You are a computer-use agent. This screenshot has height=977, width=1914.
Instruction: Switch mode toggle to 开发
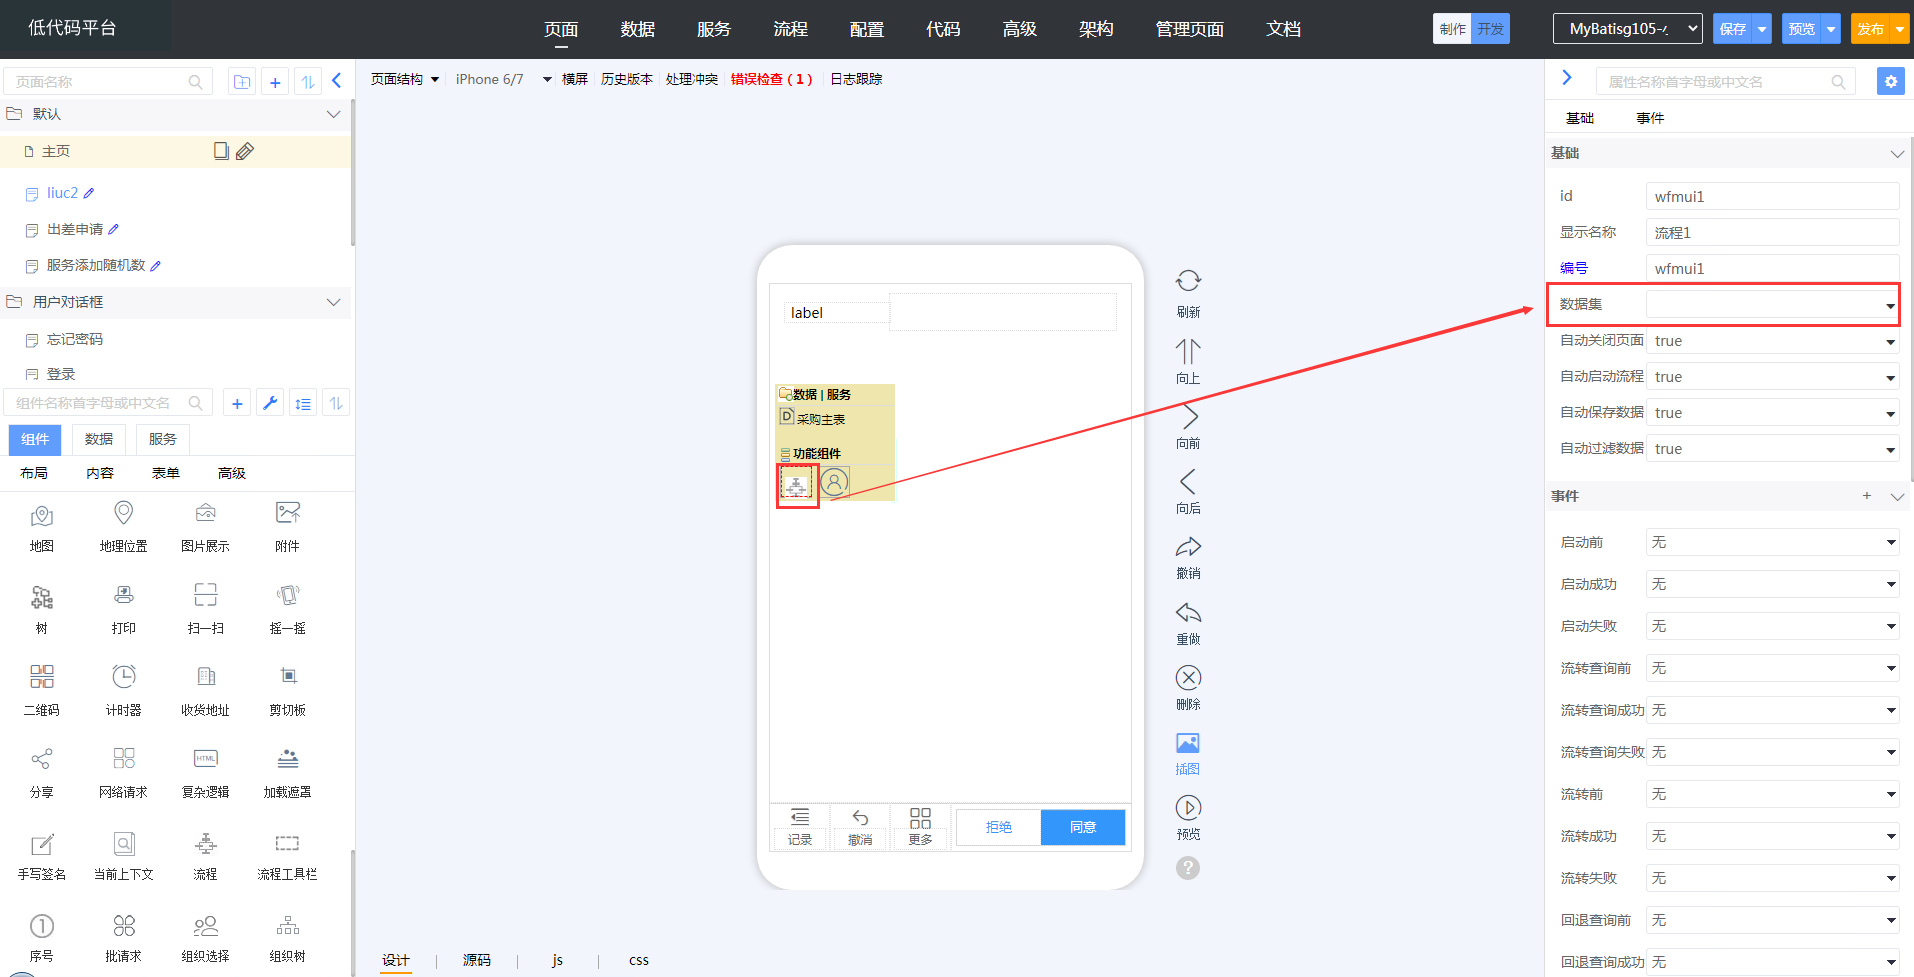pyautogui.click(x=1490, y=29)
